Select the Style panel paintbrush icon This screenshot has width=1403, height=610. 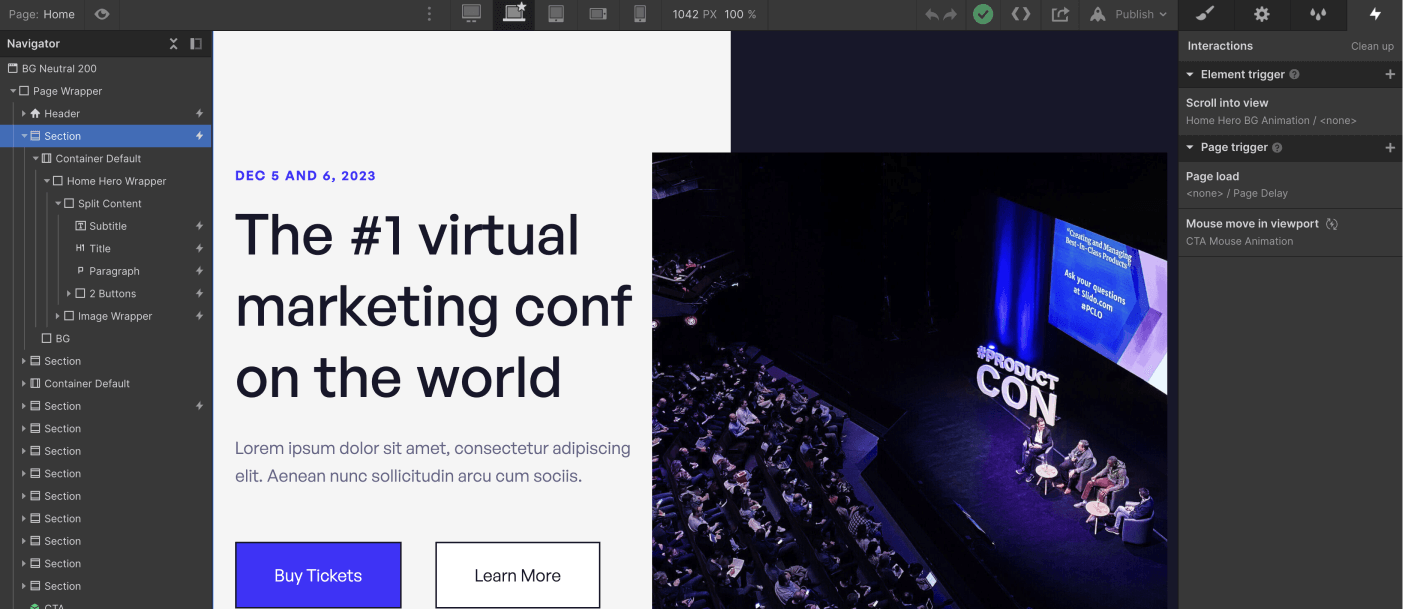tap(1205, 15)
